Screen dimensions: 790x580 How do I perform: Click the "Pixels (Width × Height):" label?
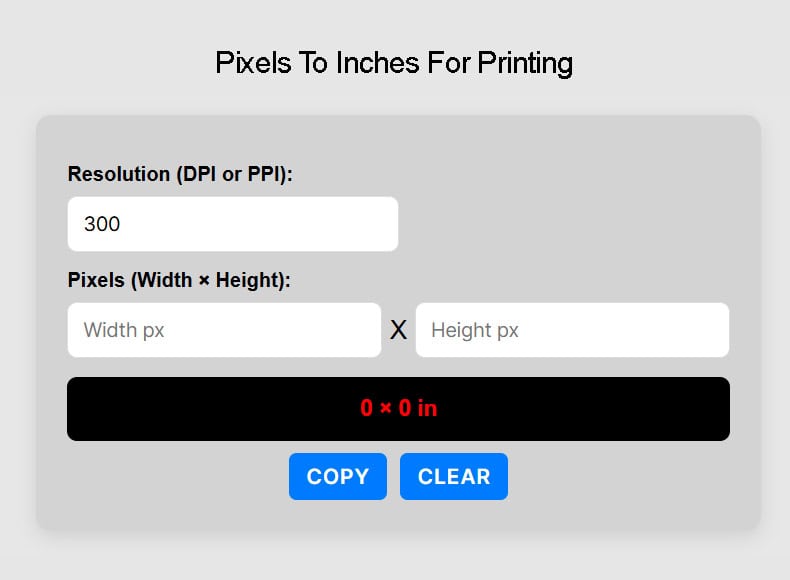tap(179, 280)
